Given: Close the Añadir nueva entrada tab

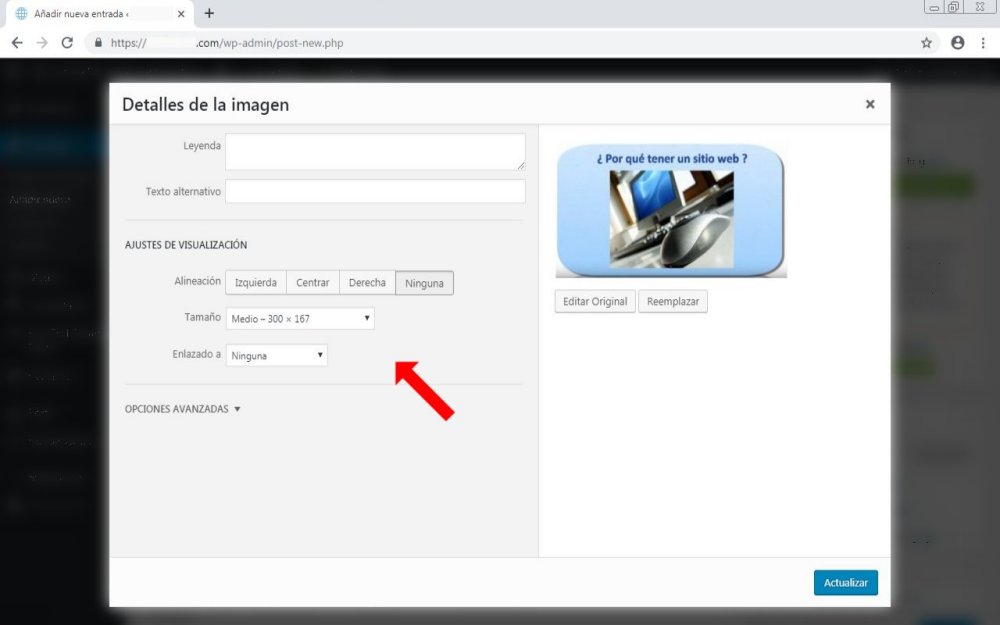Looking at the screenshot, I should (181, 14).
